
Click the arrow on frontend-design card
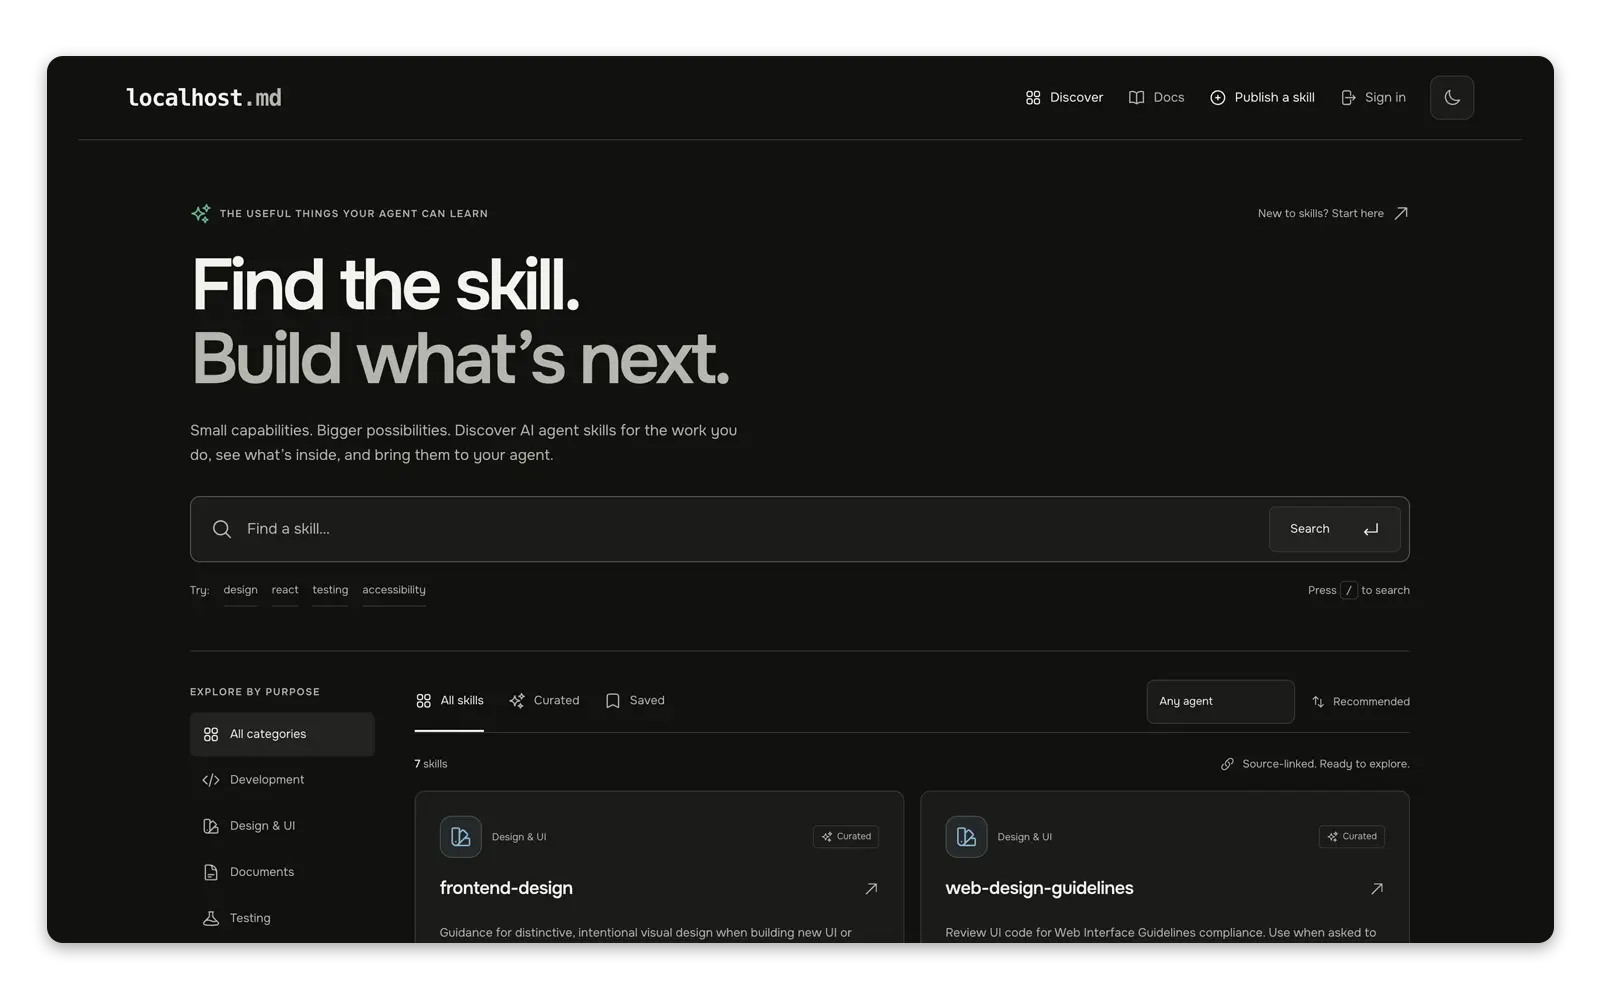coord(871,888)
